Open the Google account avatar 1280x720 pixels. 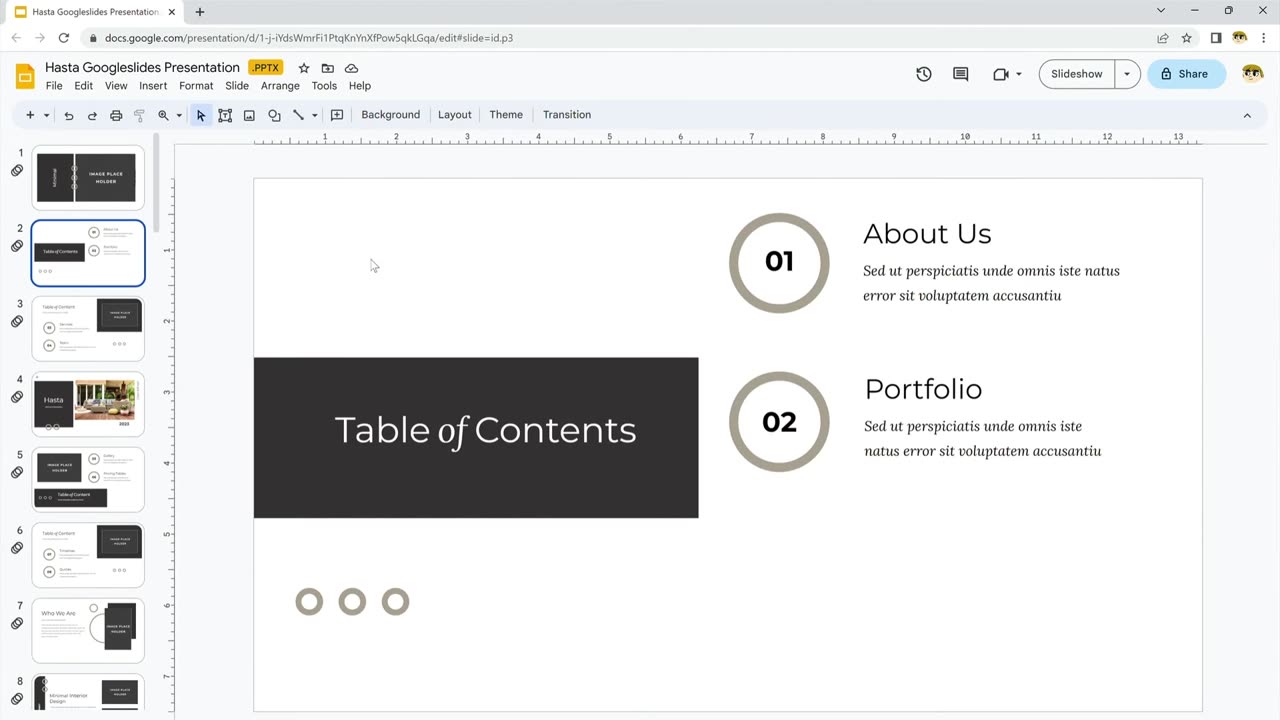[x=1253, y=74]
